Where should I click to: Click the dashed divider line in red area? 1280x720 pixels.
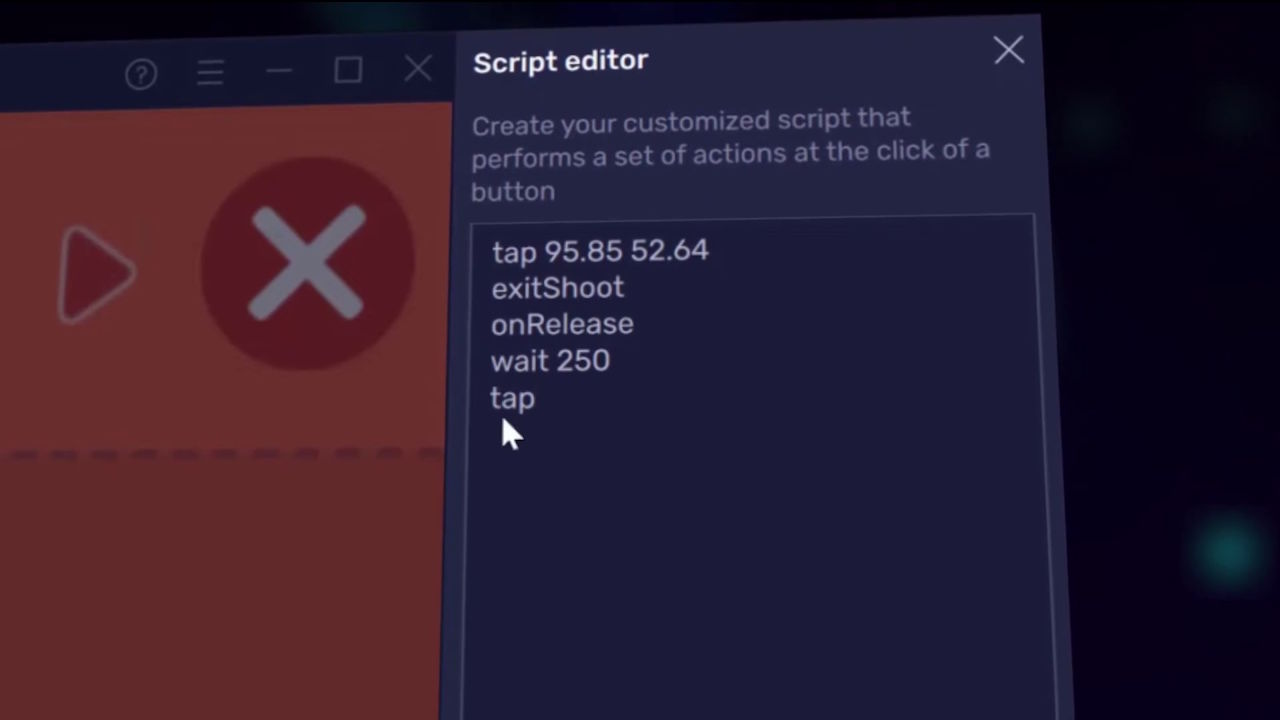(x=222, y=455)
